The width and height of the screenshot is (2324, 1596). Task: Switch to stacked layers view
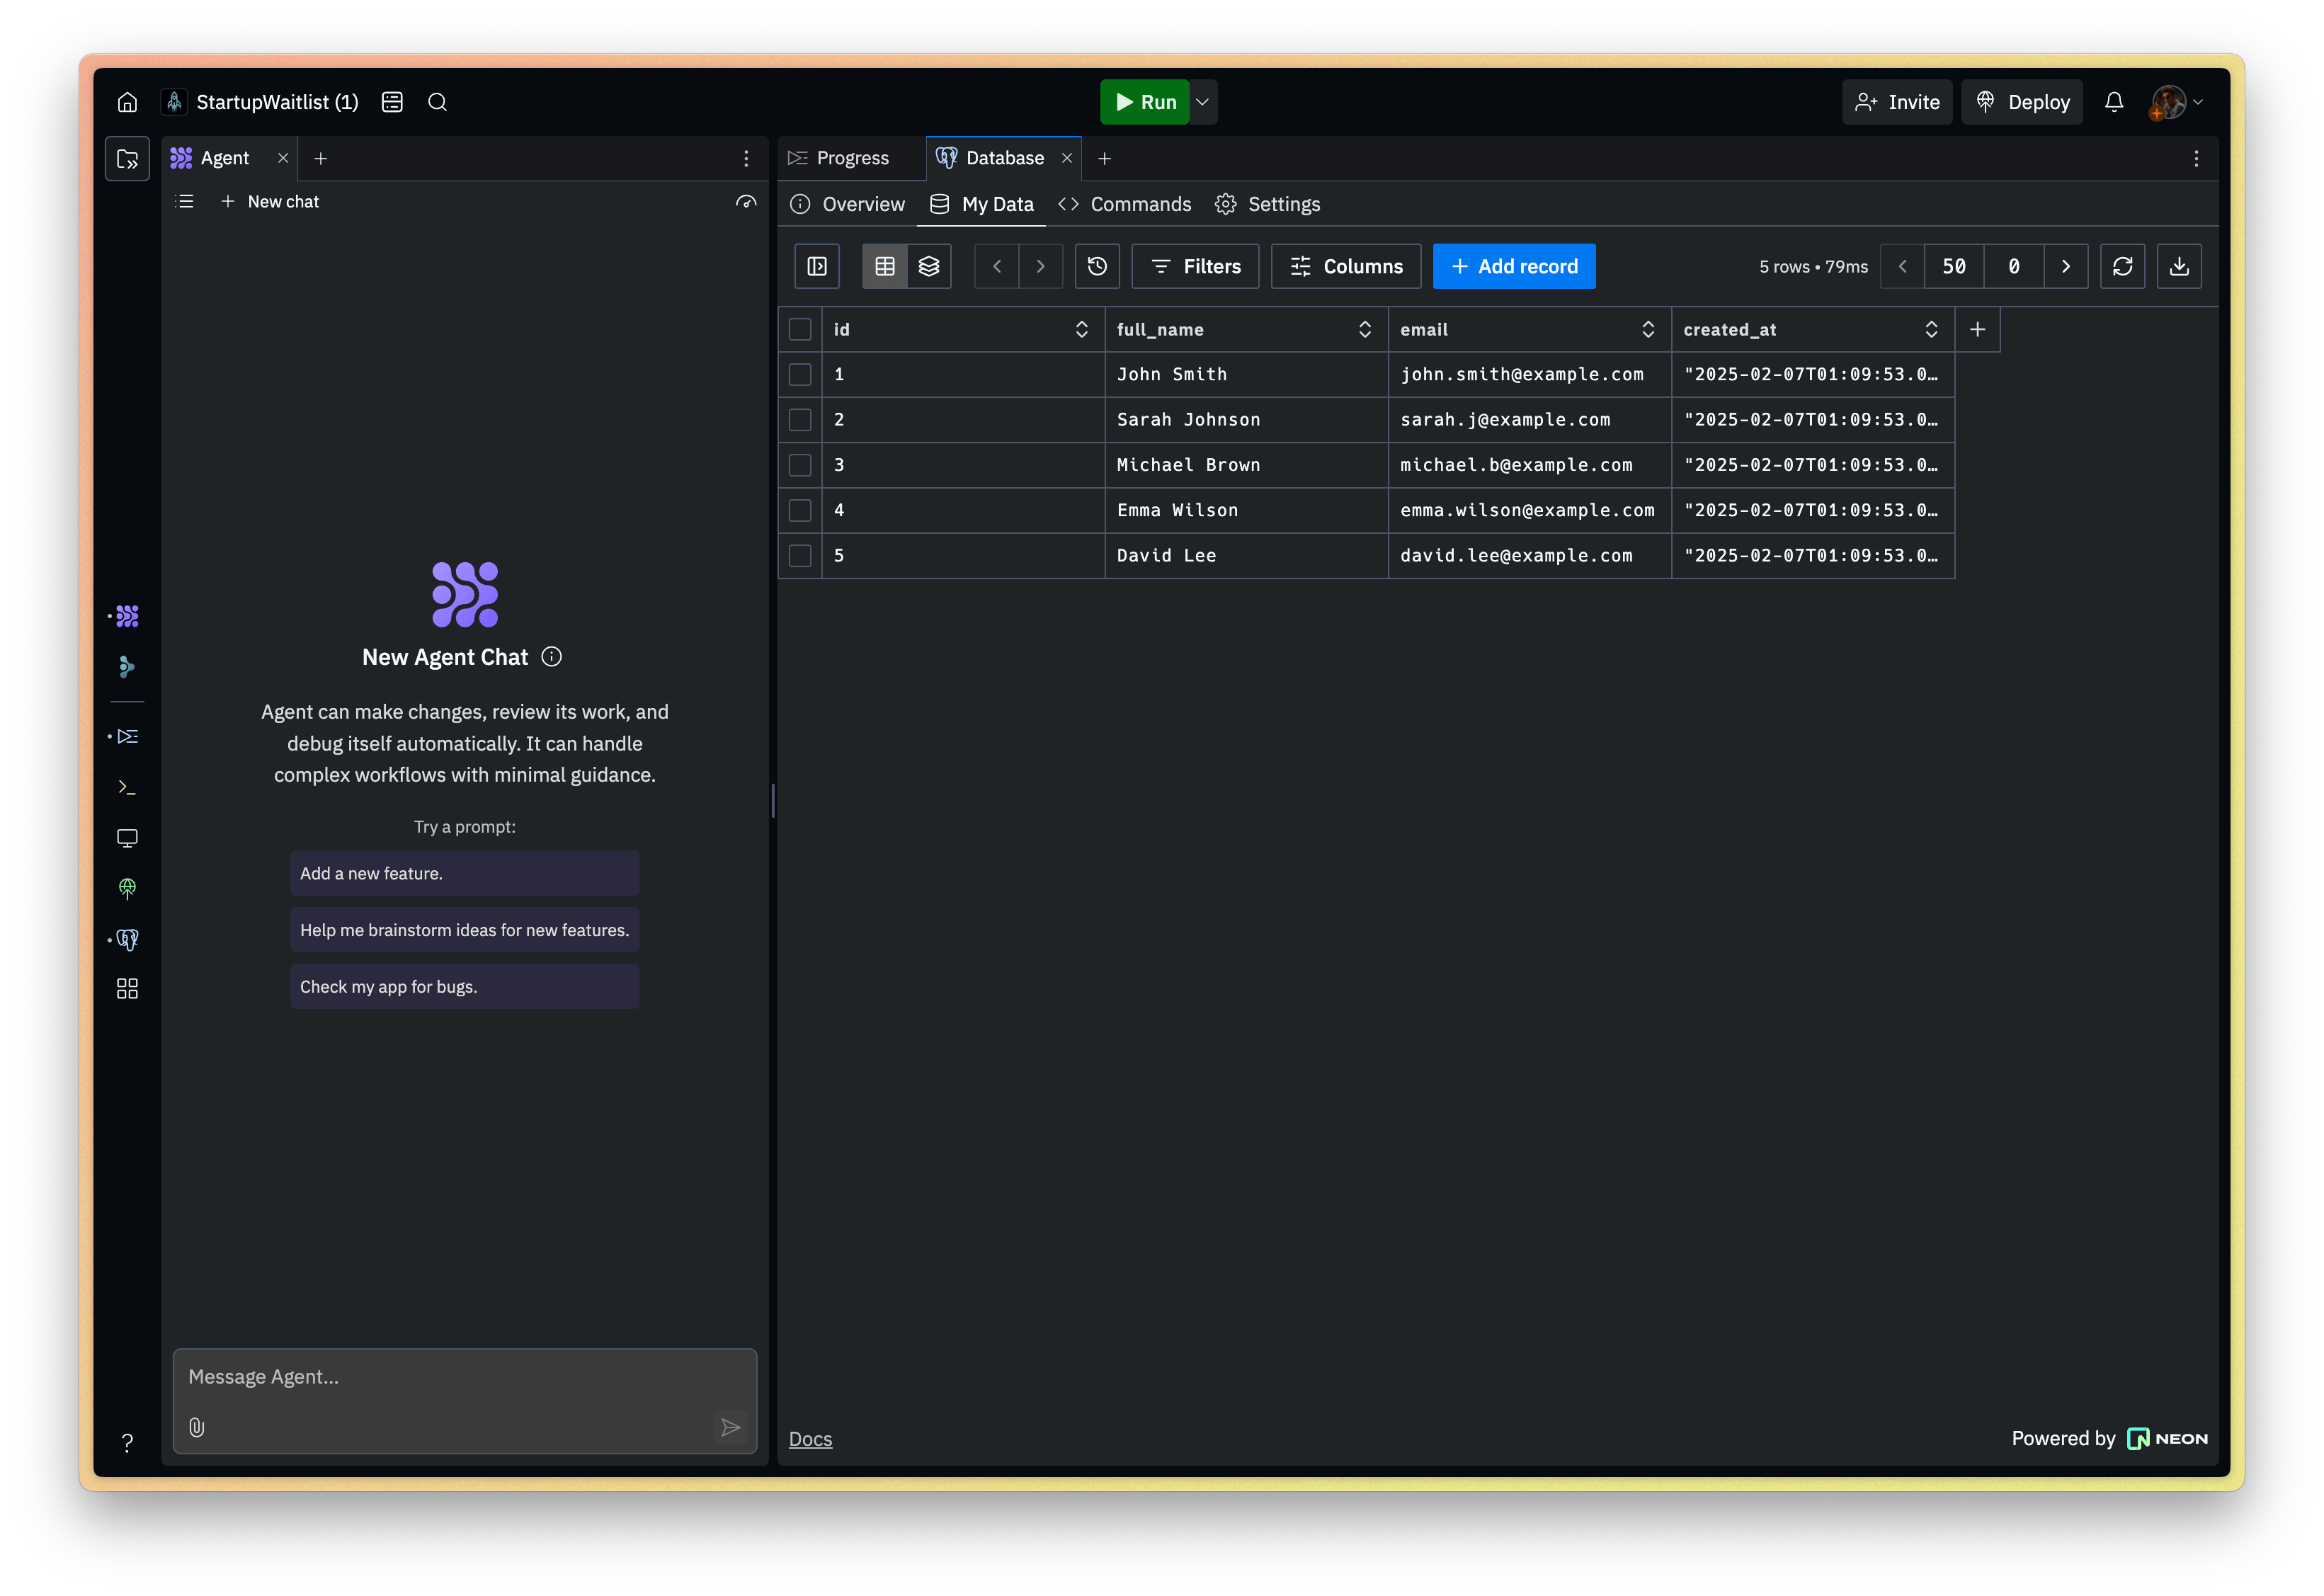click(x=929, y=266)
